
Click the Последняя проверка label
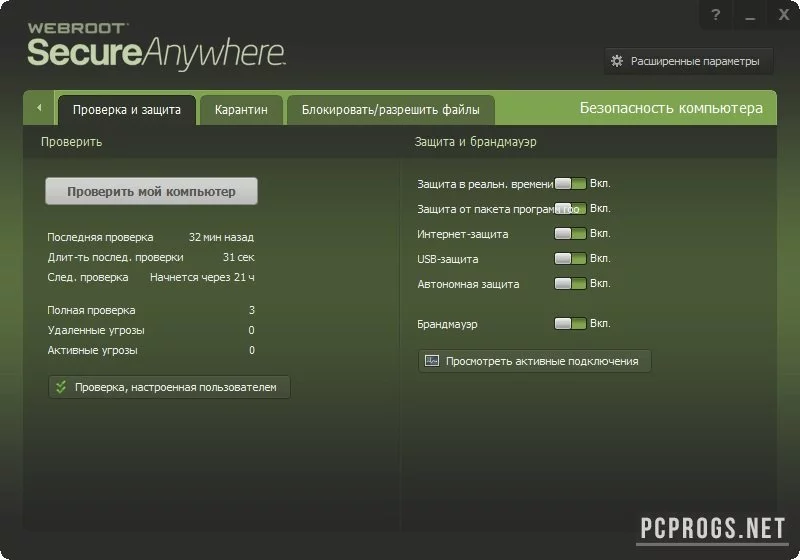100,237
